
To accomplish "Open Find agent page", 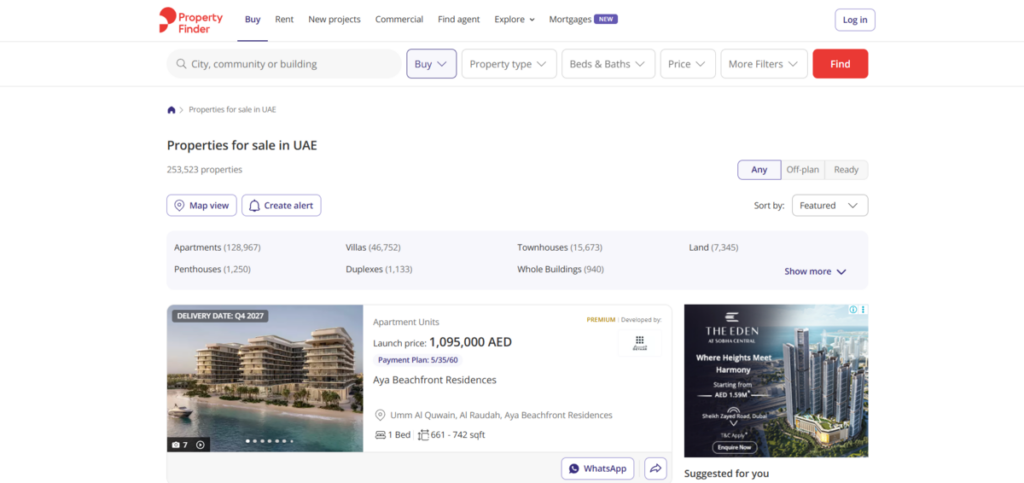I will click(x=458, y=20).
